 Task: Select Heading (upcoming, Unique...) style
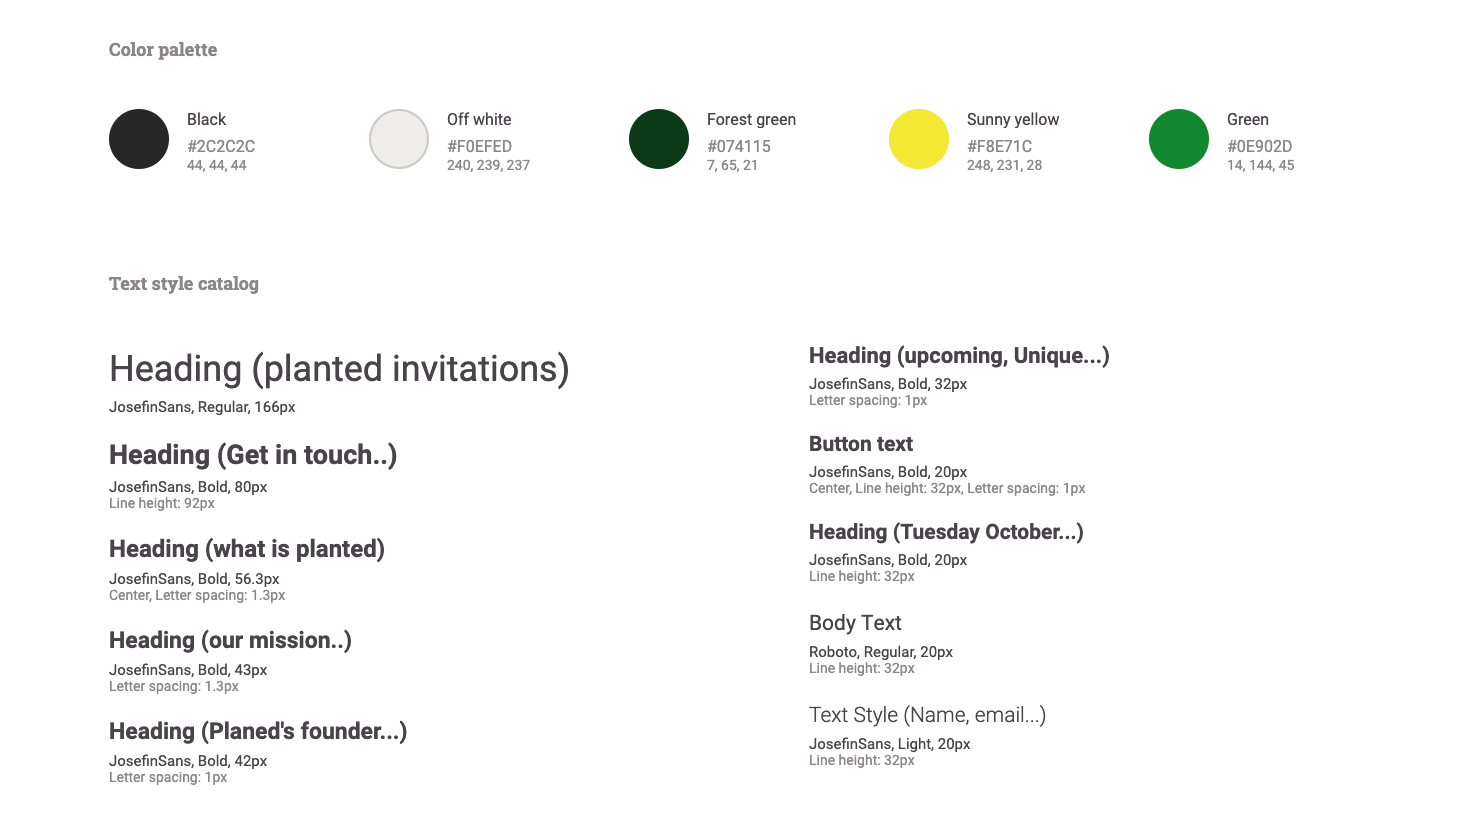point(959,356)
